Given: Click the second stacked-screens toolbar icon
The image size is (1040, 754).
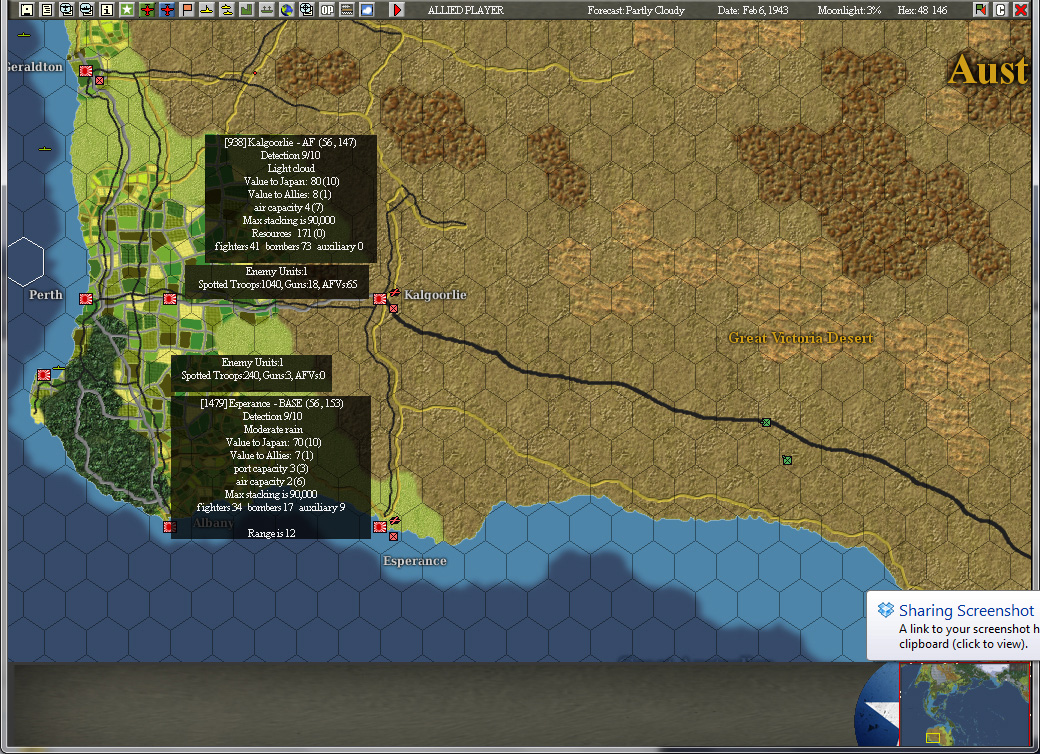Looking at the screenshot, I should [86, 9].
